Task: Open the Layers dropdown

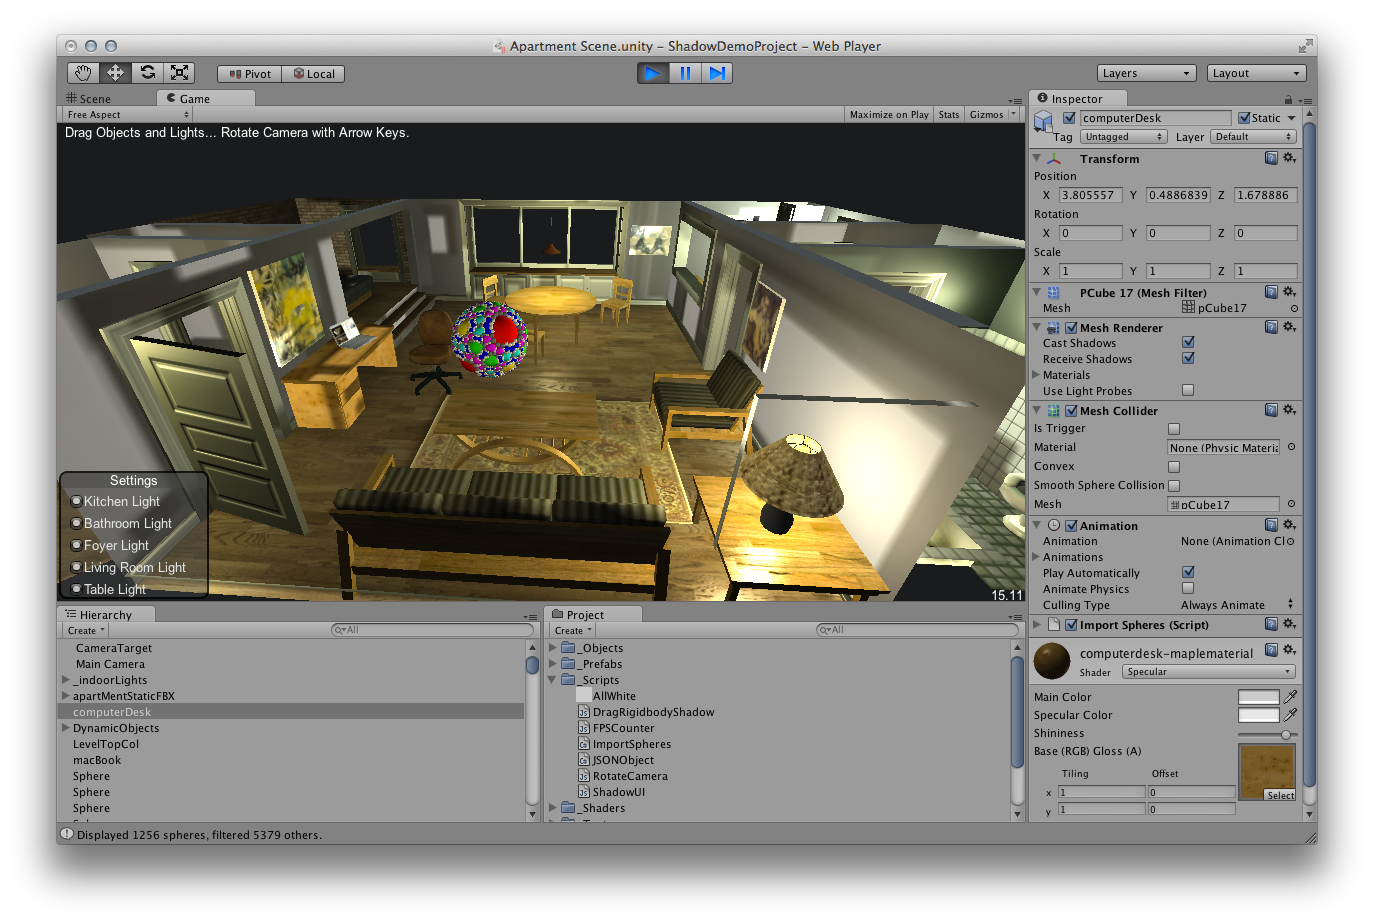Action: coord(1146,73)
